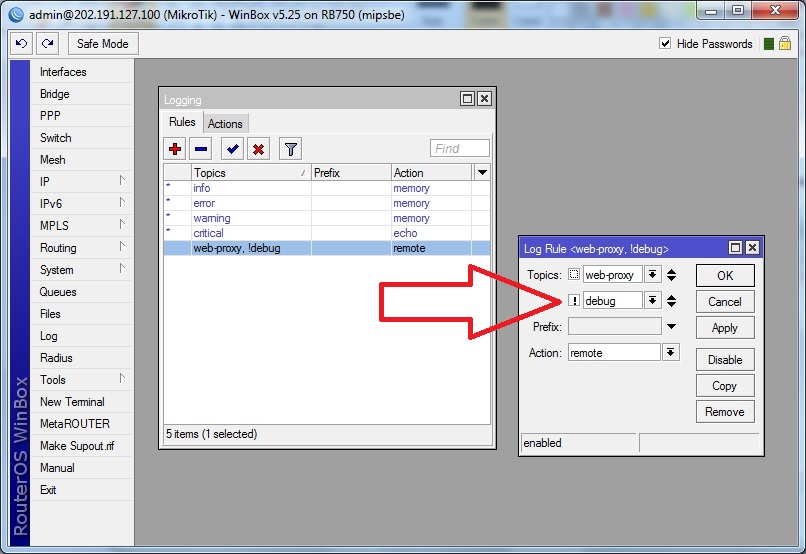The height and width of the screenshot is (554, 806).
Task: Open the web-proxy topic dropdown
Action: (x=652, y=274)
